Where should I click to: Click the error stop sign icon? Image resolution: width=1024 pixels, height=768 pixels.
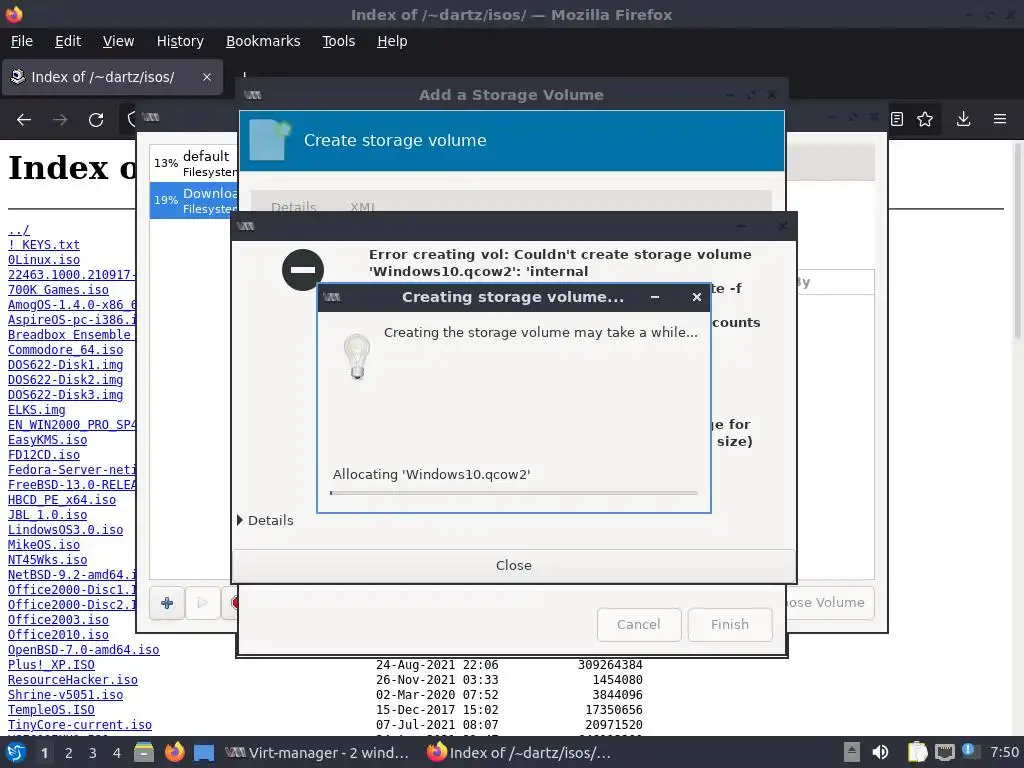pyautogui.click(x=303, y=270)
